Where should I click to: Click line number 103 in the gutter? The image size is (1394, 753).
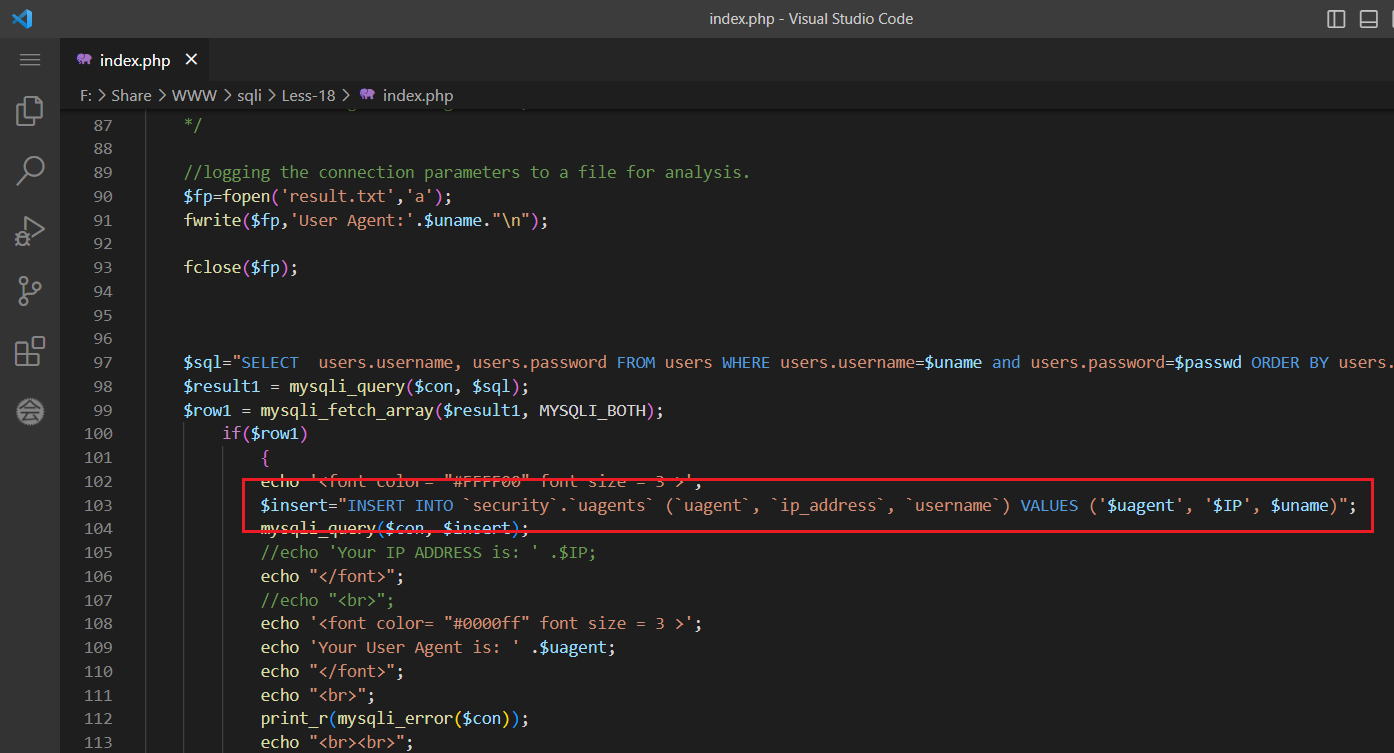tap(98, 505)
